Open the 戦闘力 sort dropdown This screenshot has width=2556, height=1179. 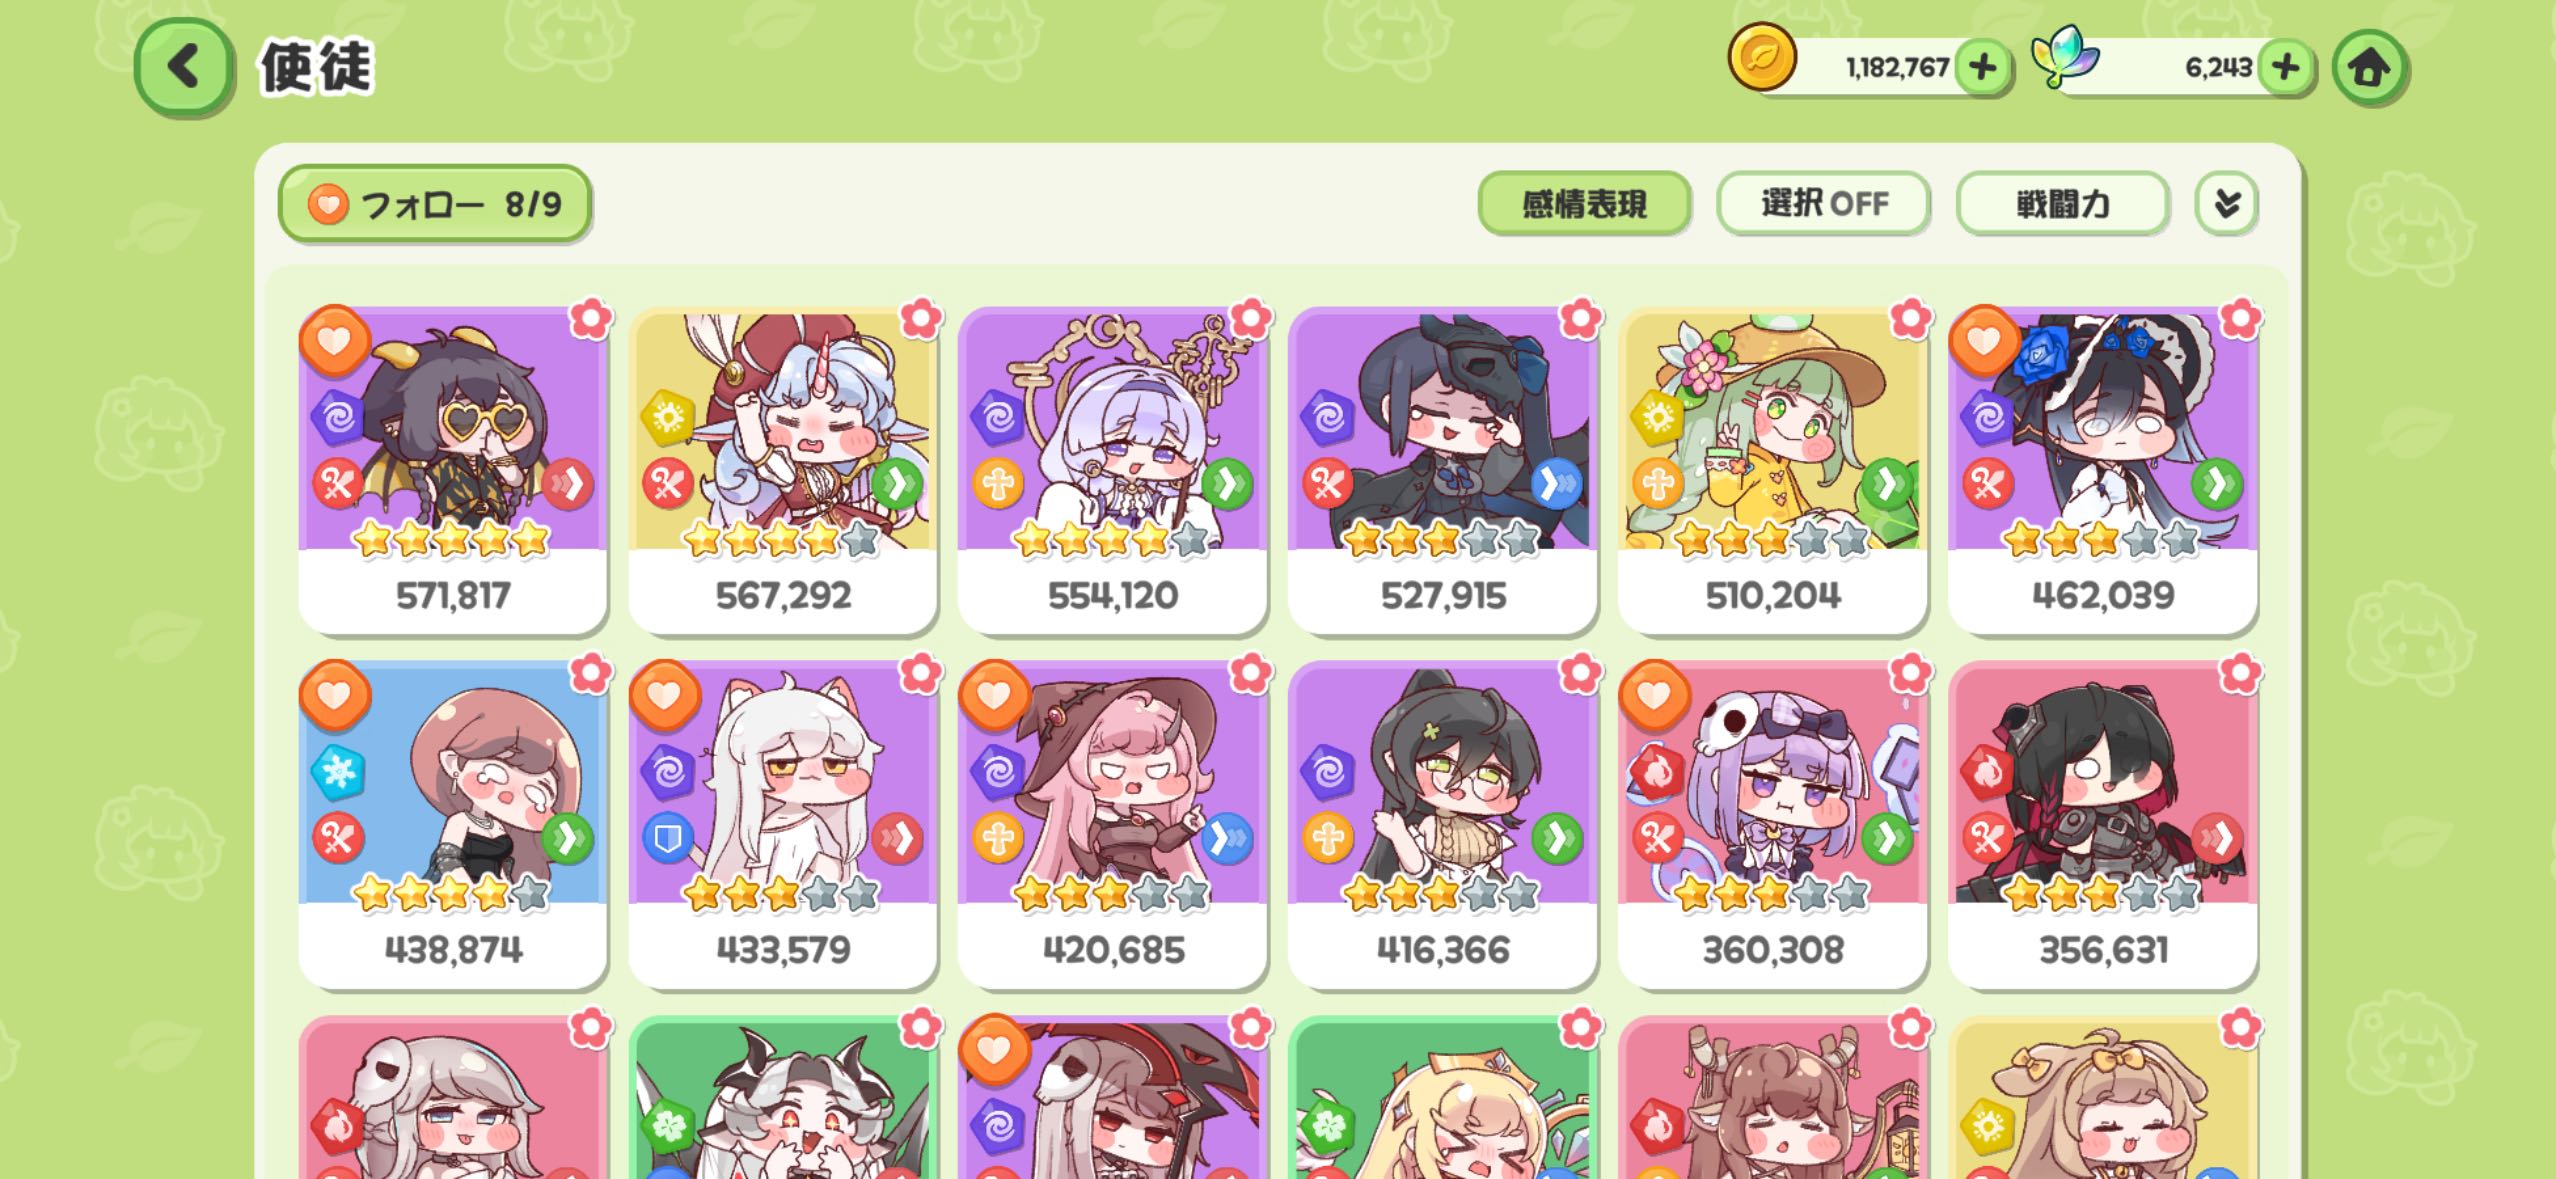(x=2063, y=204)
